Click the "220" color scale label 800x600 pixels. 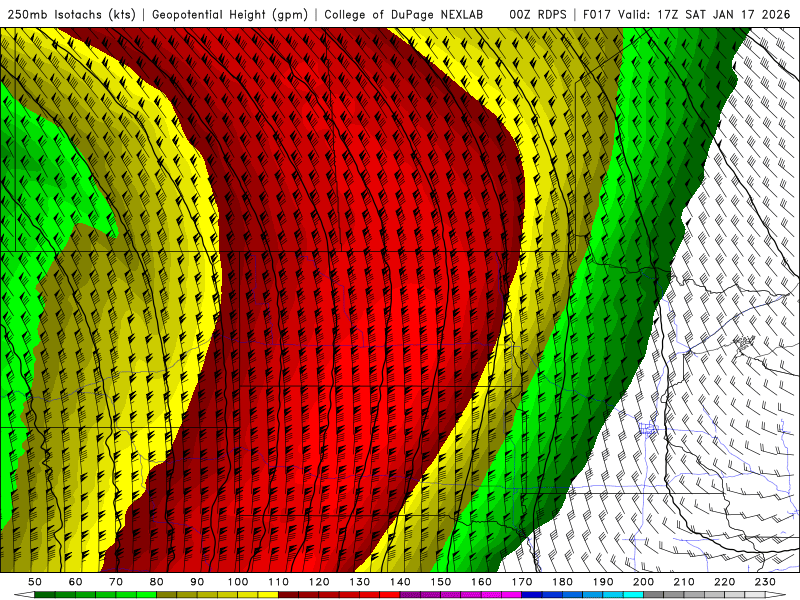point(724,582)
